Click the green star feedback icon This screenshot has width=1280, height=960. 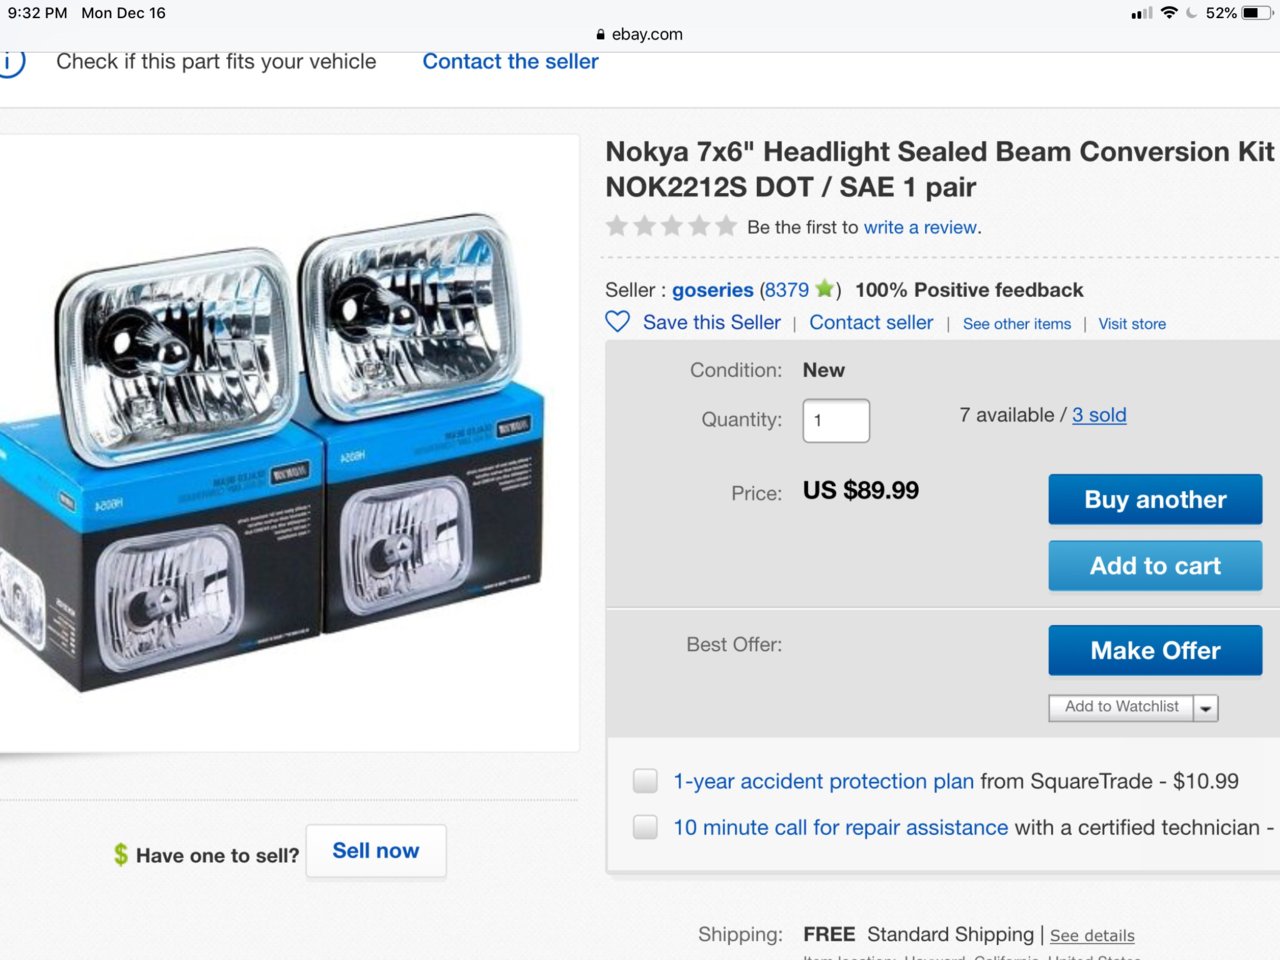824,289
